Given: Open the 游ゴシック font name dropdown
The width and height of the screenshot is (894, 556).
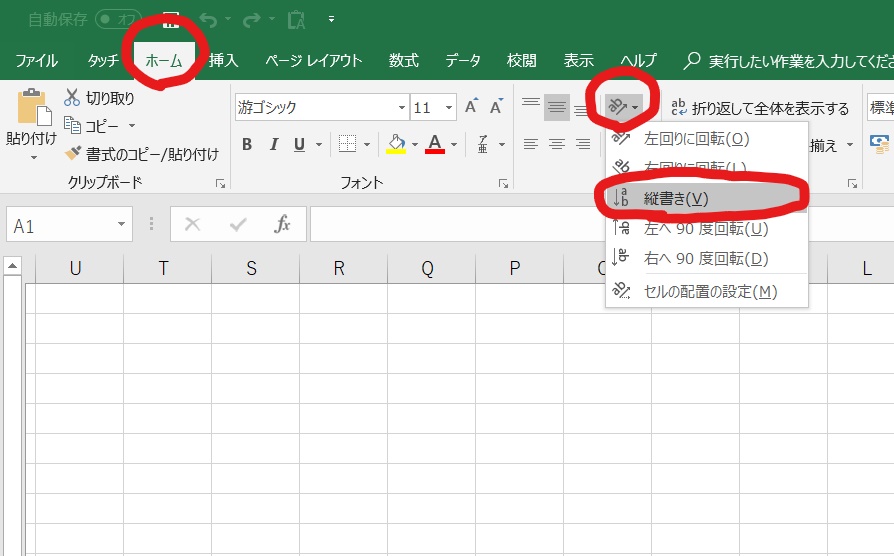Looking at the screenshot, I should point(402,107).
